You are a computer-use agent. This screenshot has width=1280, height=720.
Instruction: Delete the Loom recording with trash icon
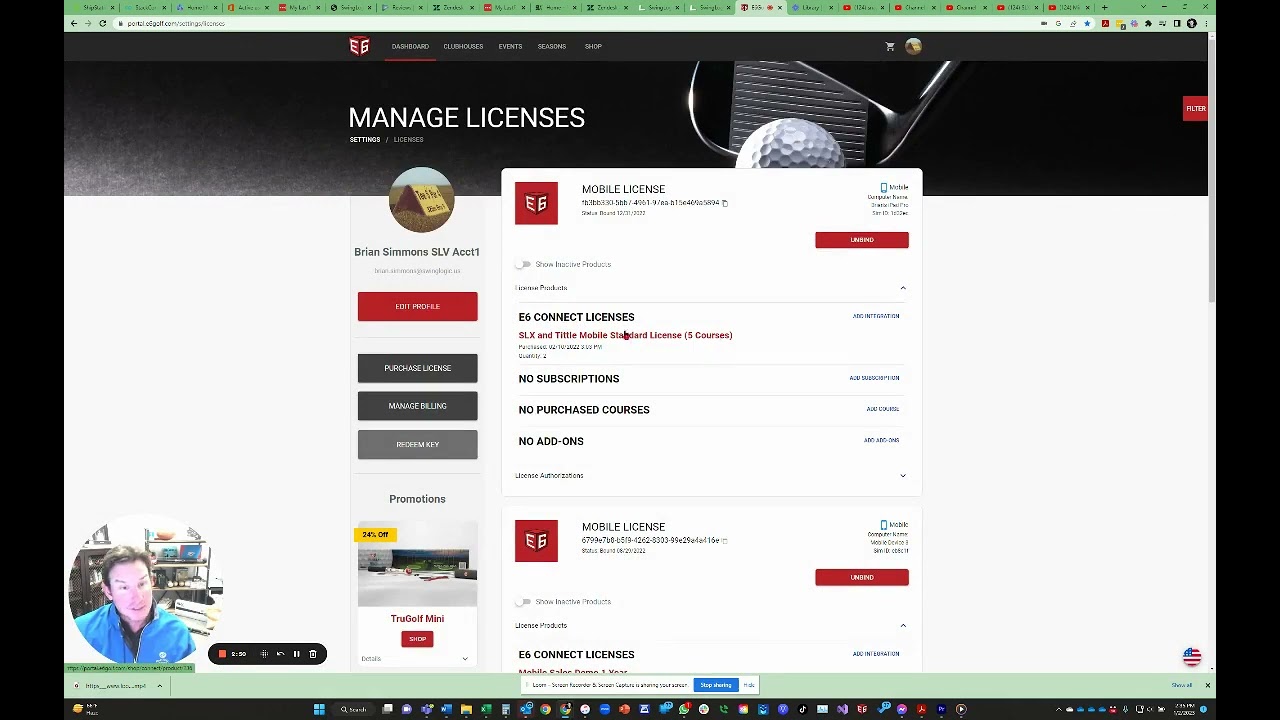click(312, 654)
